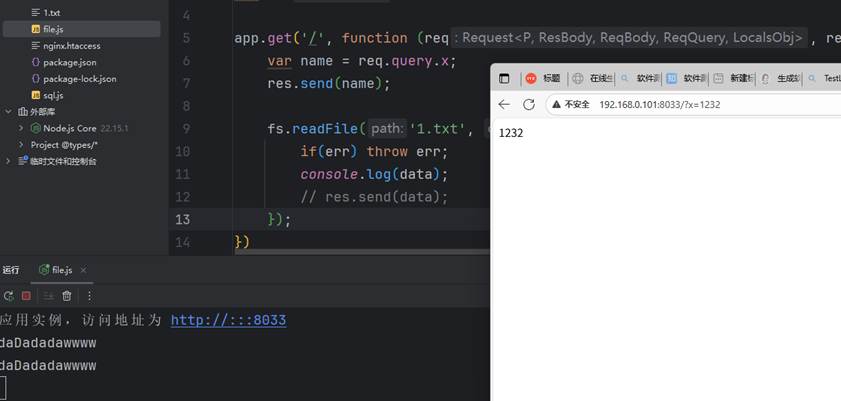Go back in the browser
Image resolution: width=841 pixels, height=401 pixels.
pos(504,105)
